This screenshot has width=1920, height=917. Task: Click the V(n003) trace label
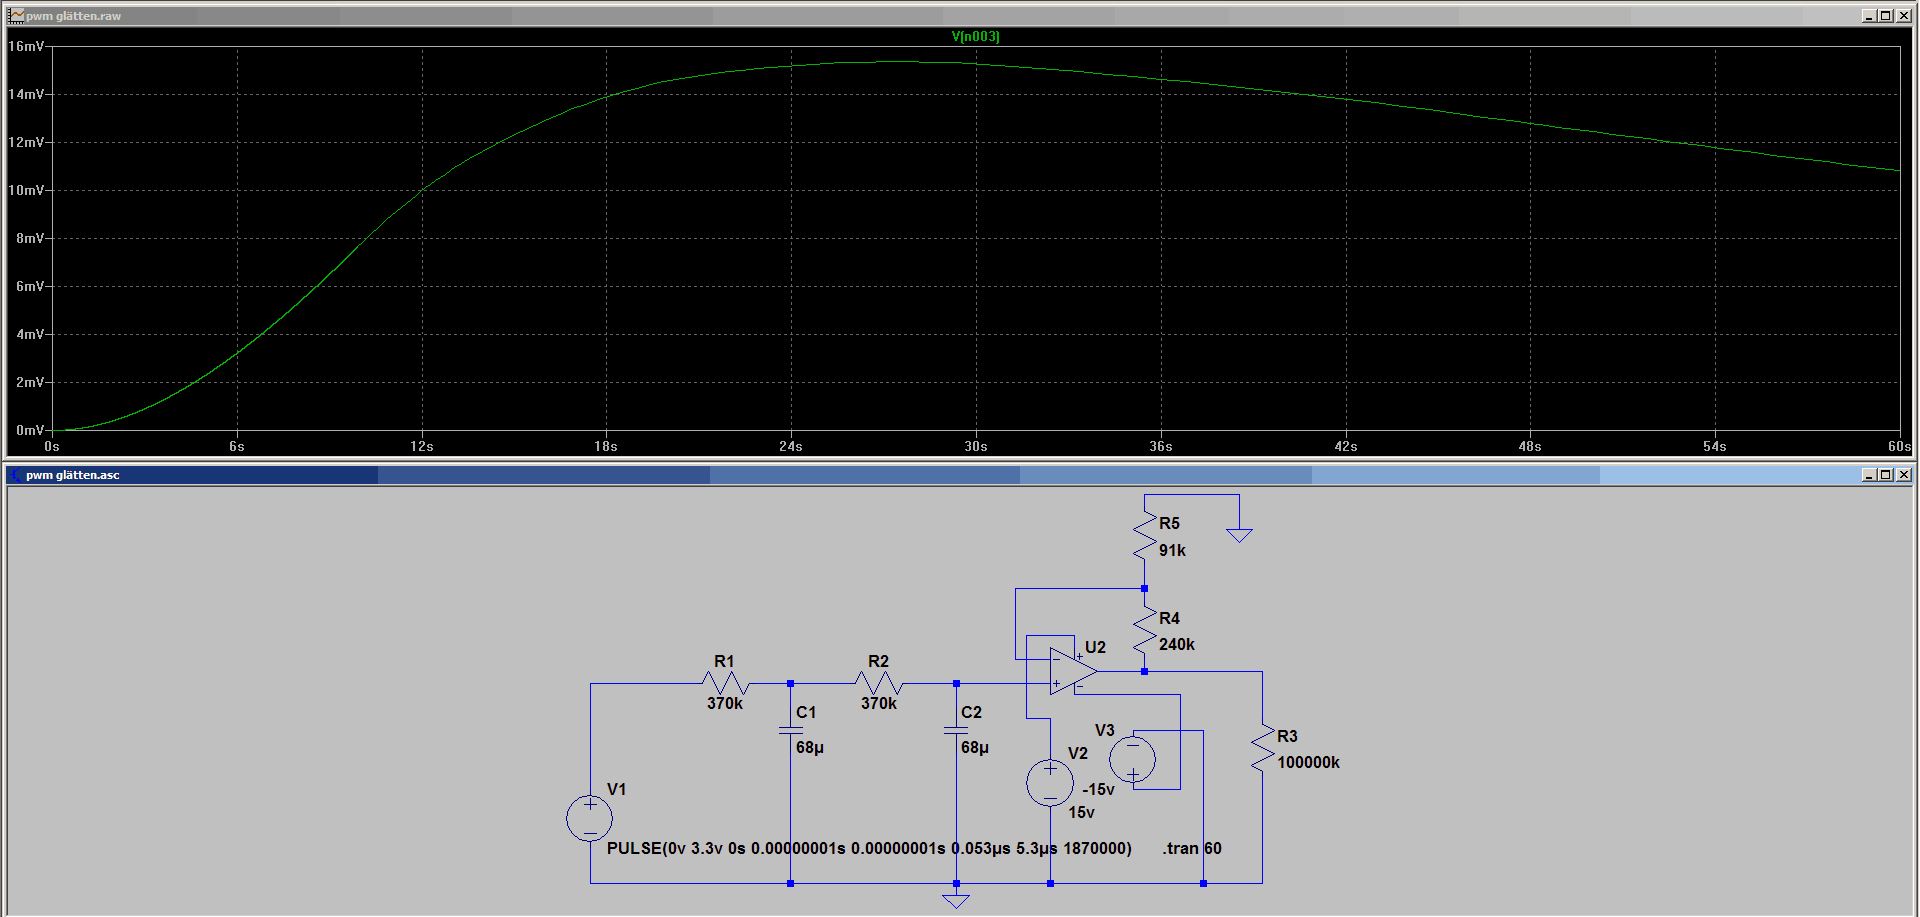point(975,37)
